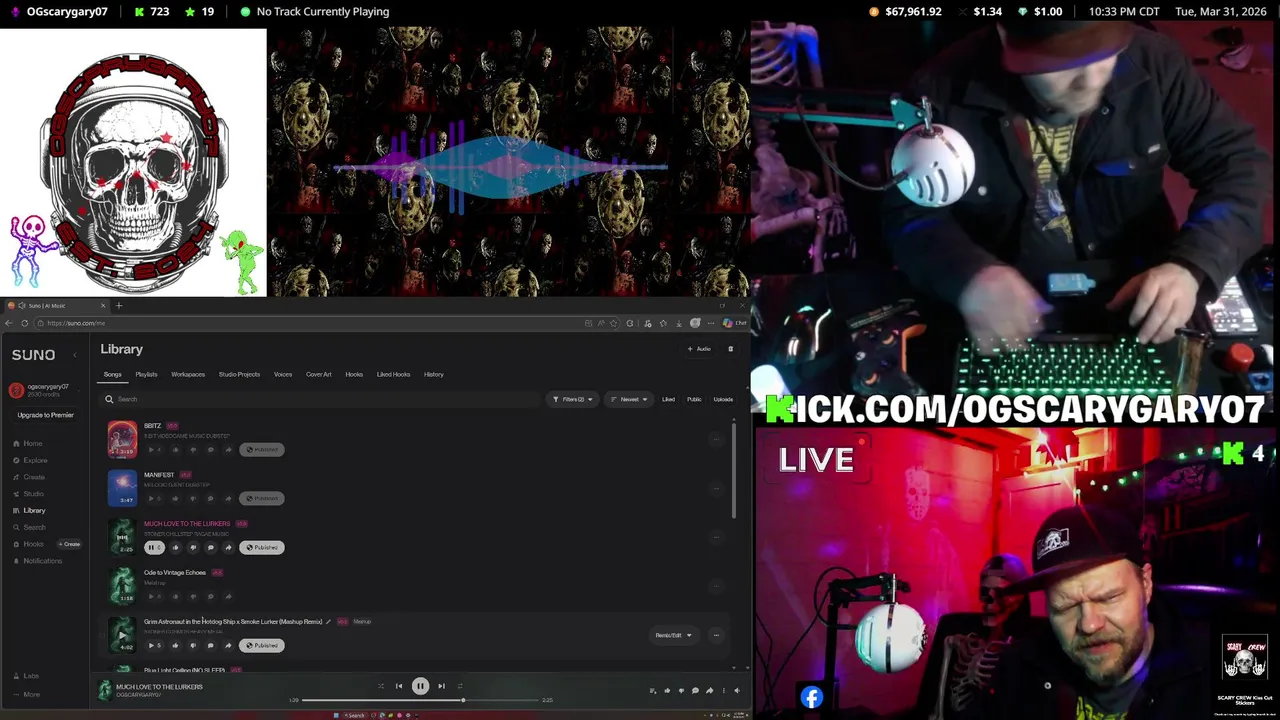Open Home in the Suno sidebar
The image size is (1280, 720).
(28, 443)
